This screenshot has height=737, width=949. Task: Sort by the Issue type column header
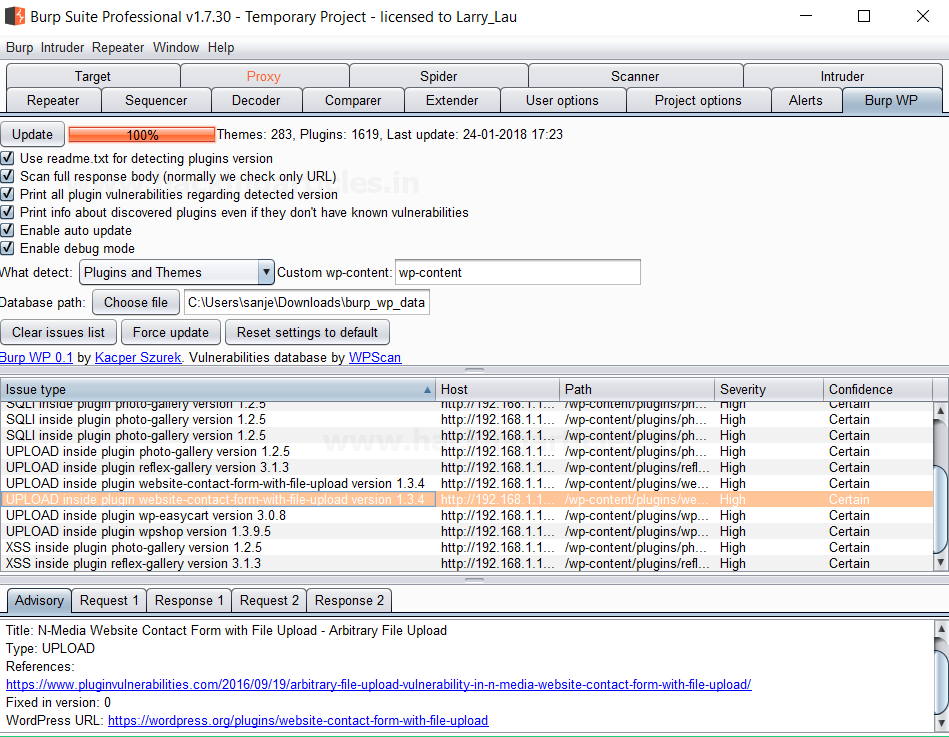tap(218, 390)
